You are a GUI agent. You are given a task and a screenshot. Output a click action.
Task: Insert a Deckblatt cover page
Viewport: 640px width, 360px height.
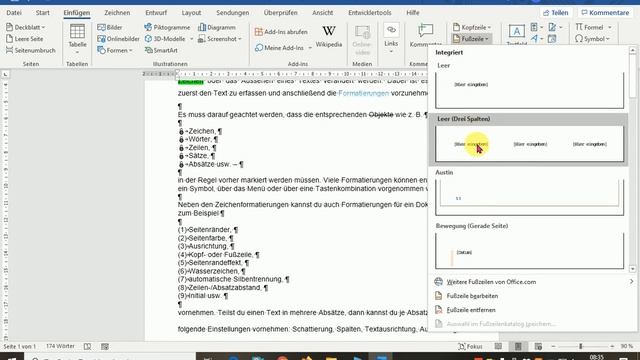(25, 27)
